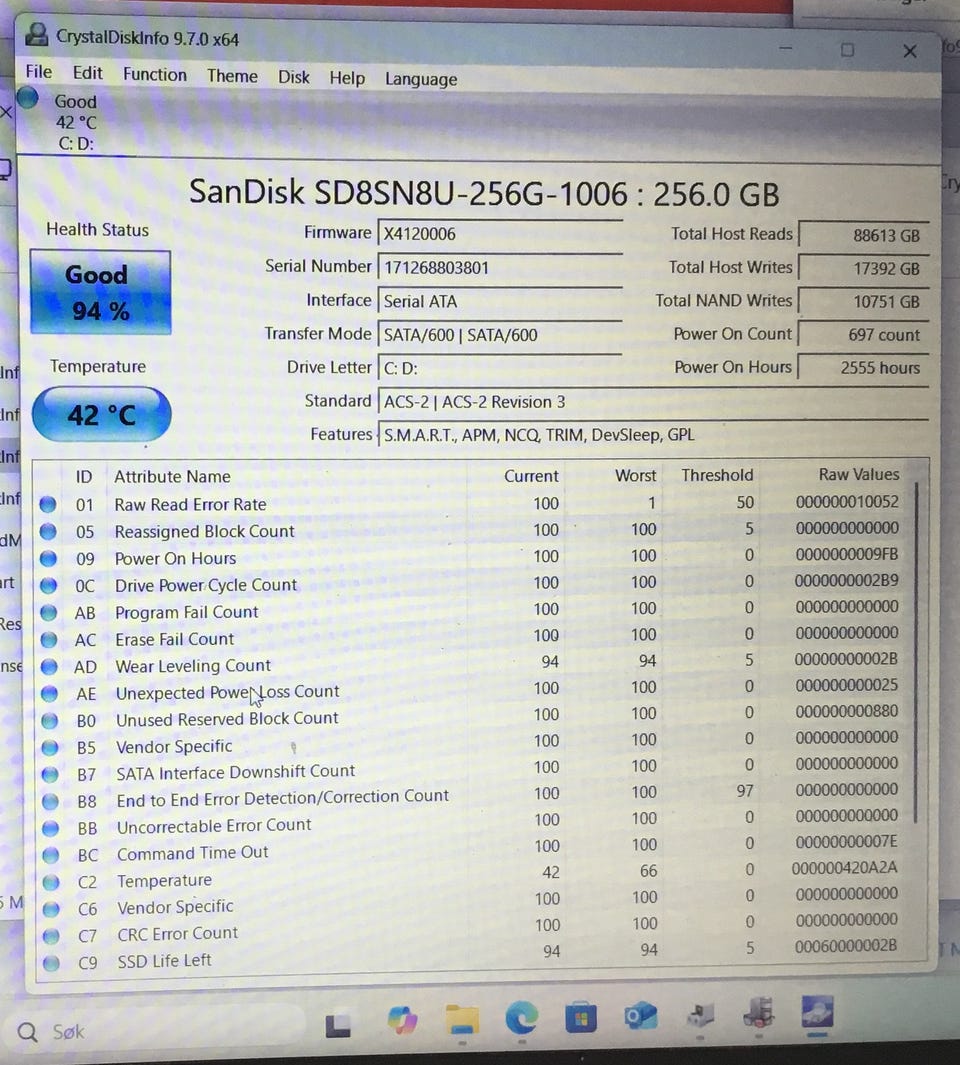Viewport: 960px width, 1065px height.
Task: Click status icon for Command Time Out
Action: pos(50,855)
